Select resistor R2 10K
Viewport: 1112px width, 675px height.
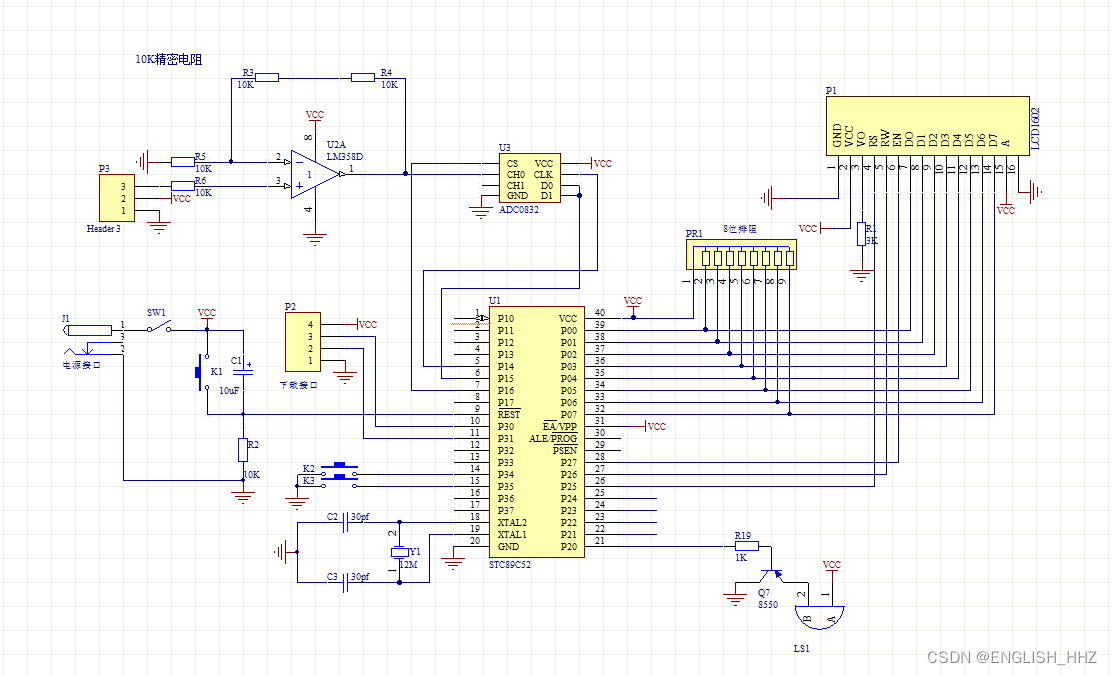[243, 450]
